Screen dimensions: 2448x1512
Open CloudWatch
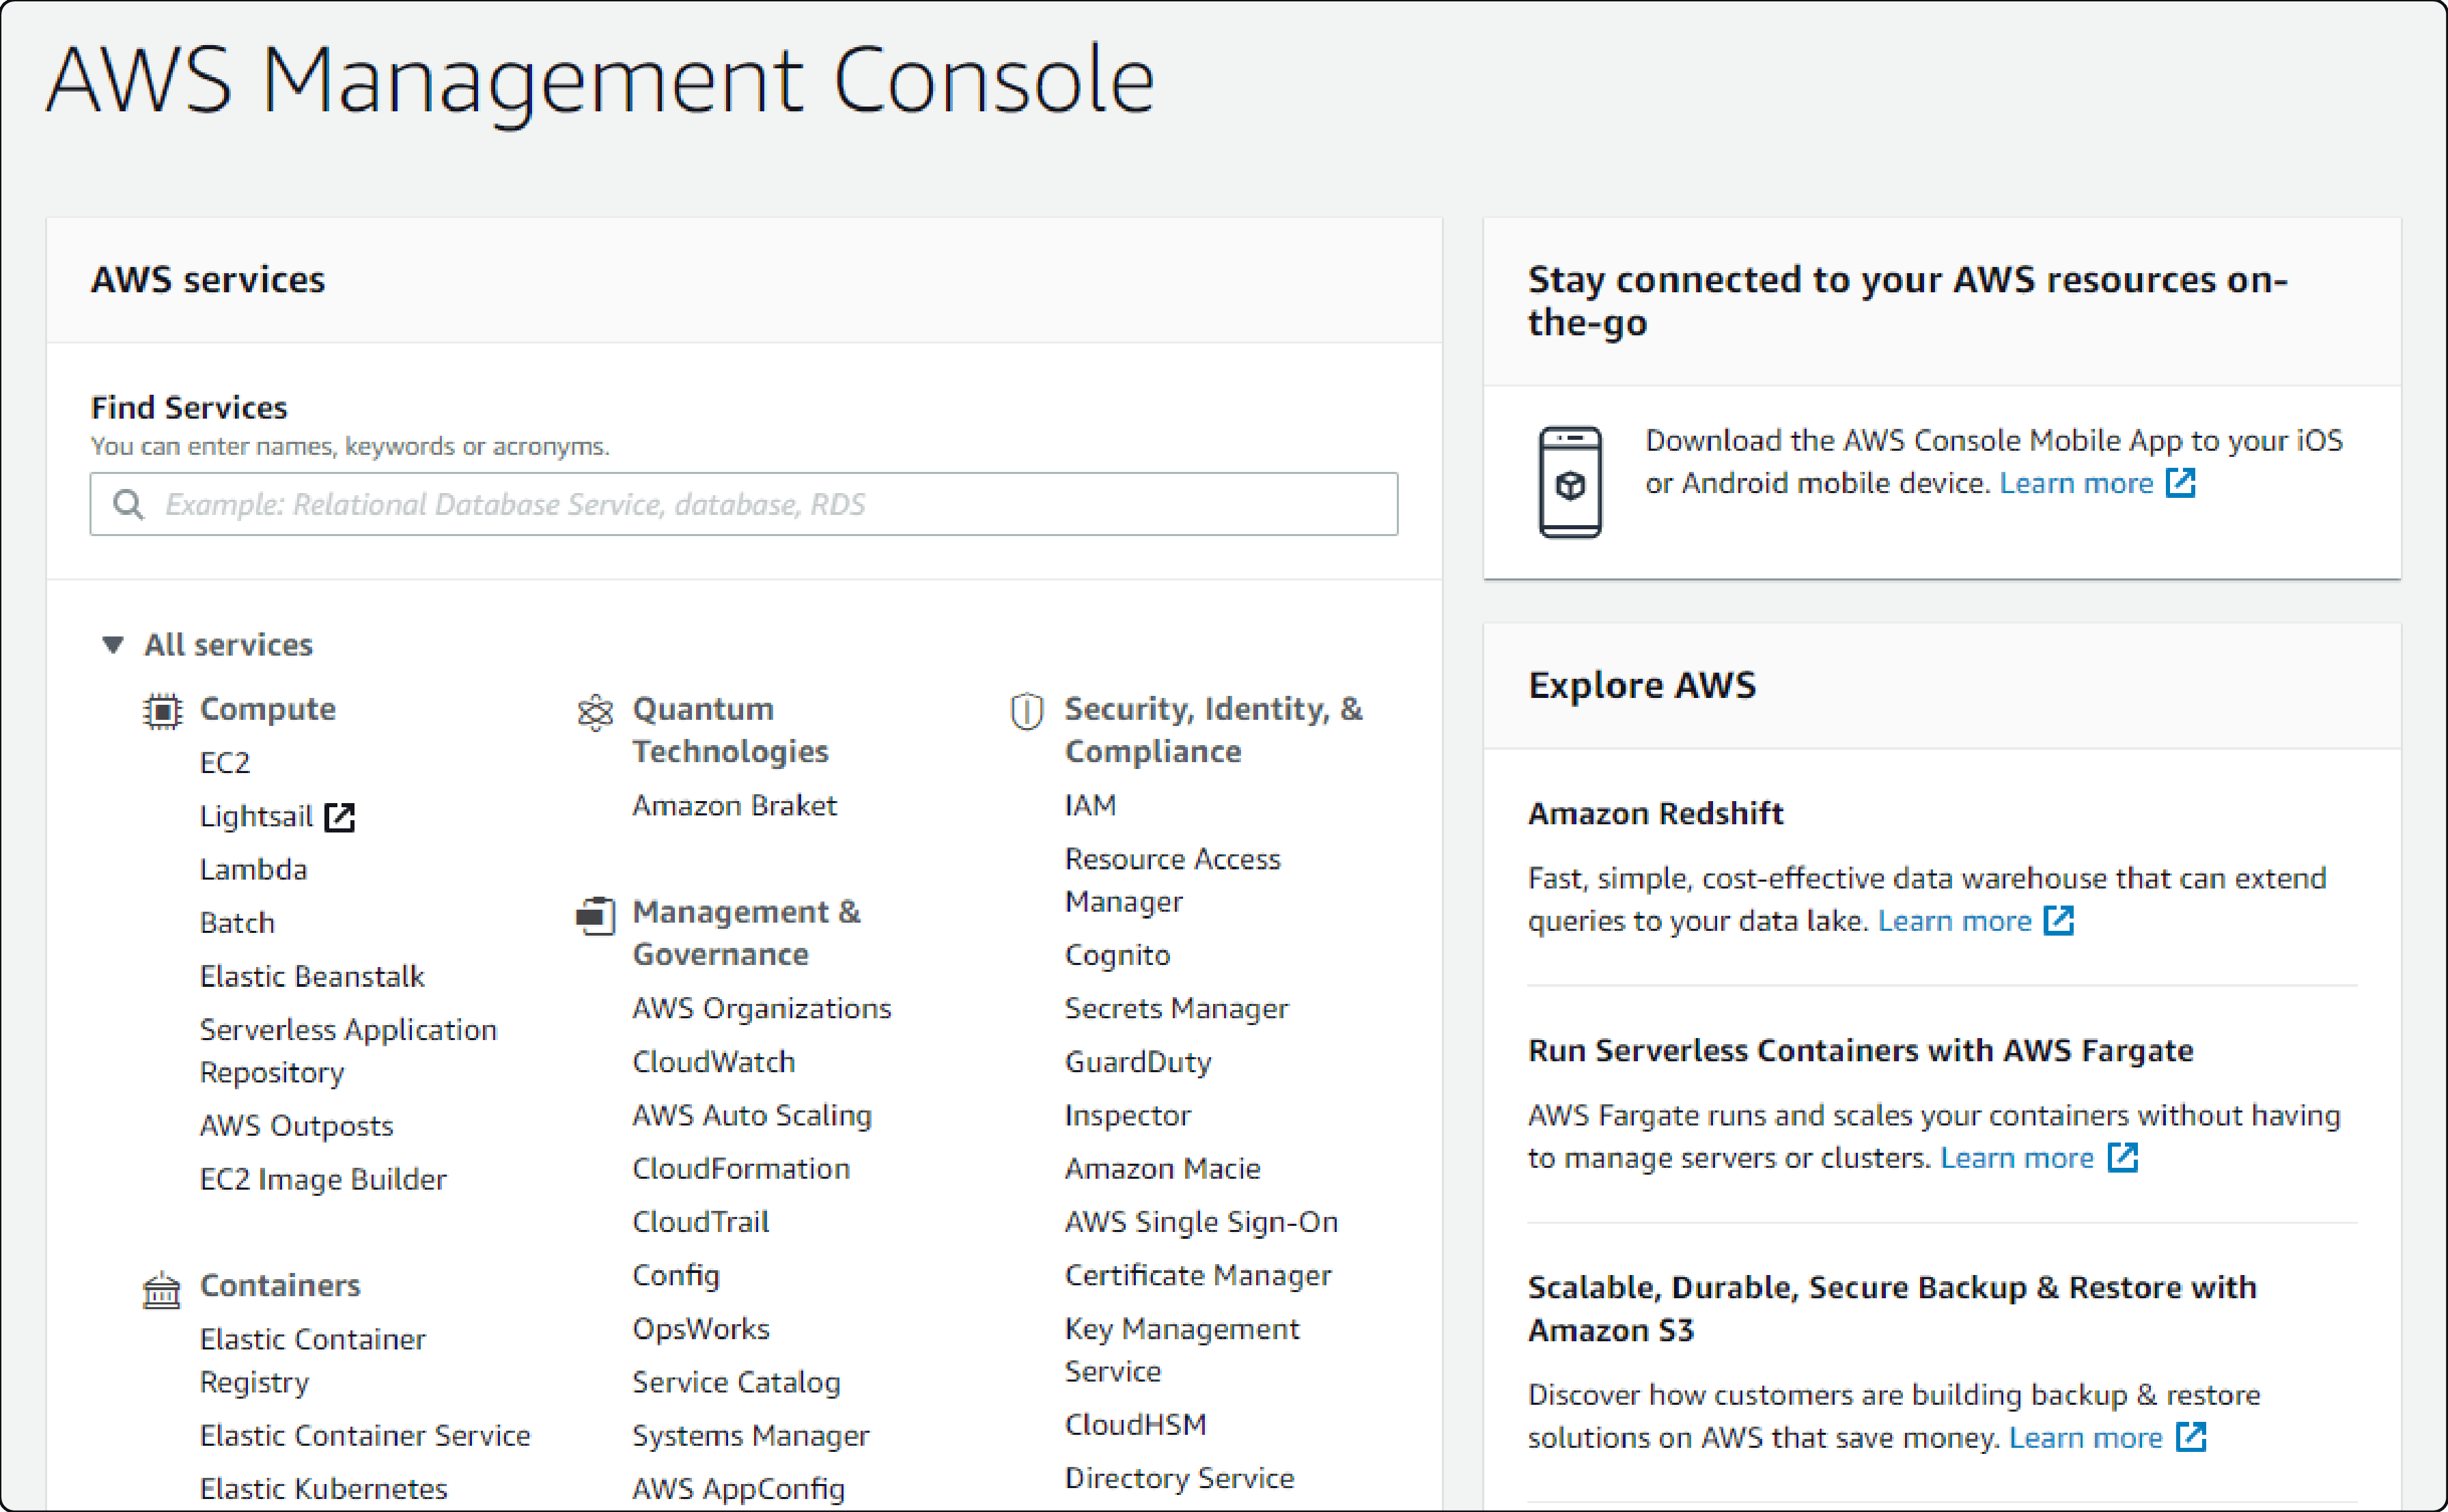click(714, 1062)
